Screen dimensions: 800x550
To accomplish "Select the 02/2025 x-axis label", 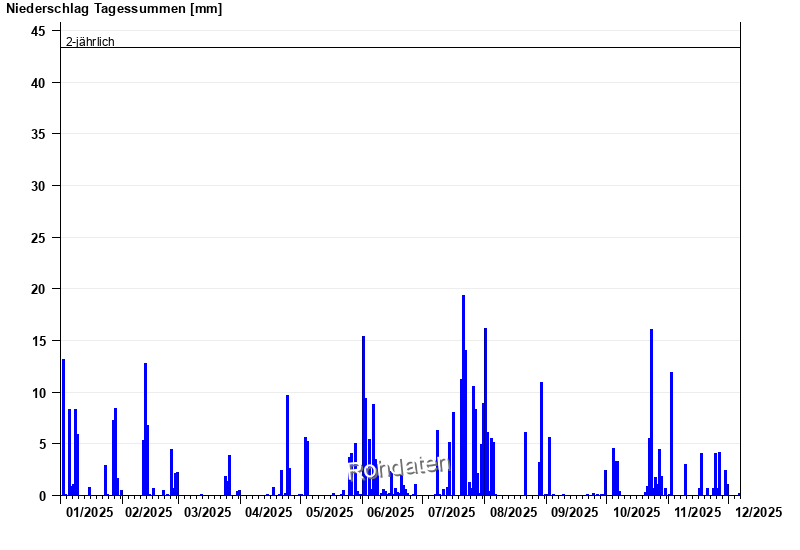I will (148, 512).
